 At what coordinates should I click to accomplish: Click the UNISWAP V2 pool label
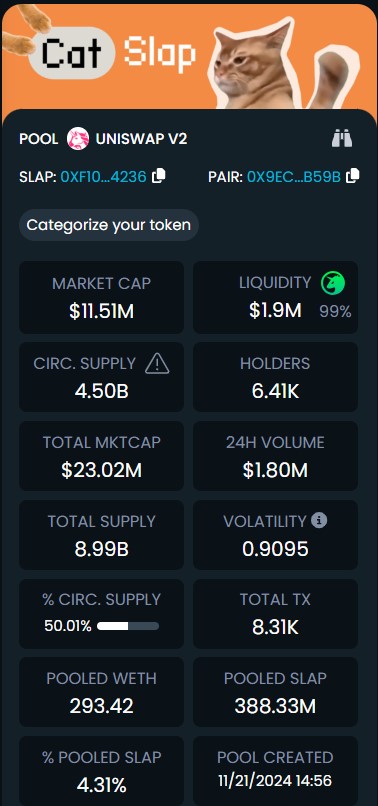click(x=141, y=139)
